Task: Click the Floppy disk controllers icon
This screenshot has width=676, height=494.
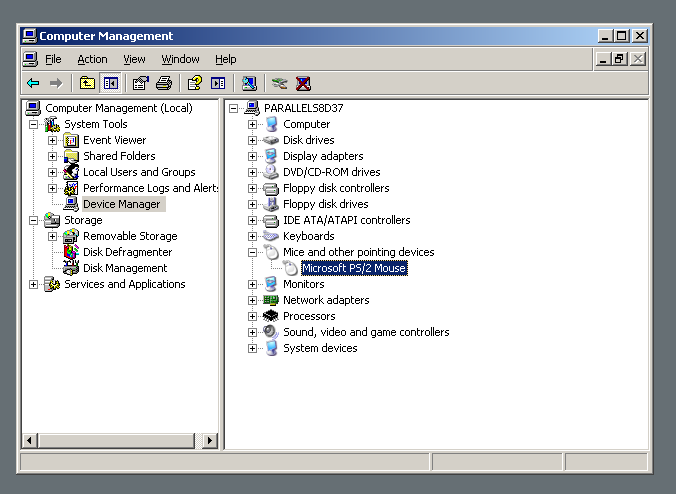Action: tap(271, 188)
